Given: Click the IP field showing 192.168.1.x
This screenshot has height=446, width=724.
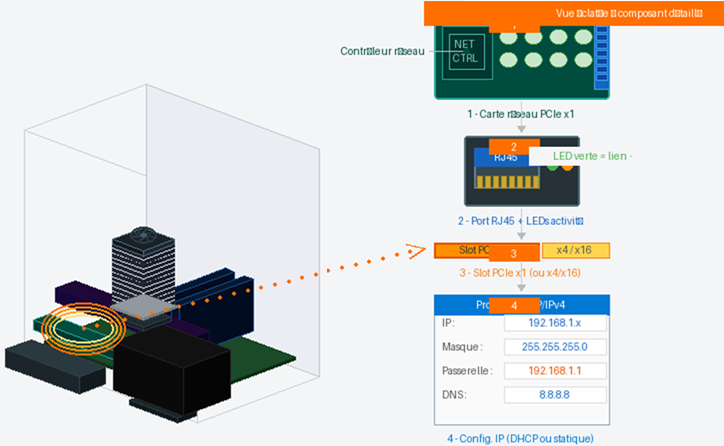Looking at the screenshot, I should point(555,323).
